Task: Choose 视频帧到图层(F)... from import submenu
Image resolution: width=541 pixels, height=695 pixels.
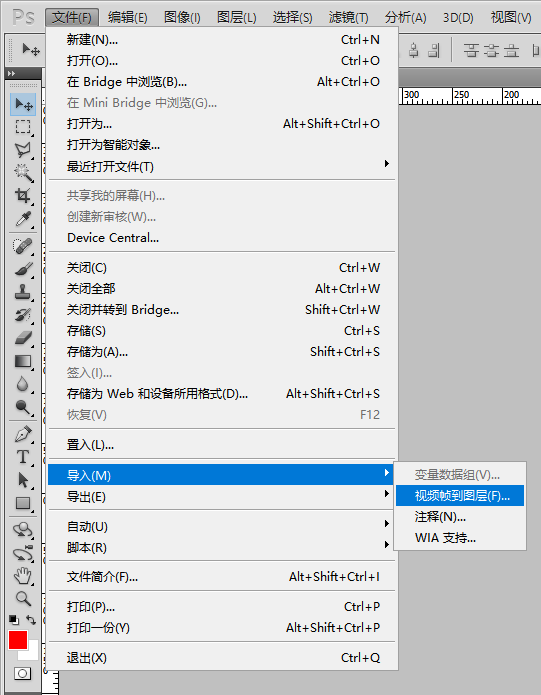Action: (460, 496)
